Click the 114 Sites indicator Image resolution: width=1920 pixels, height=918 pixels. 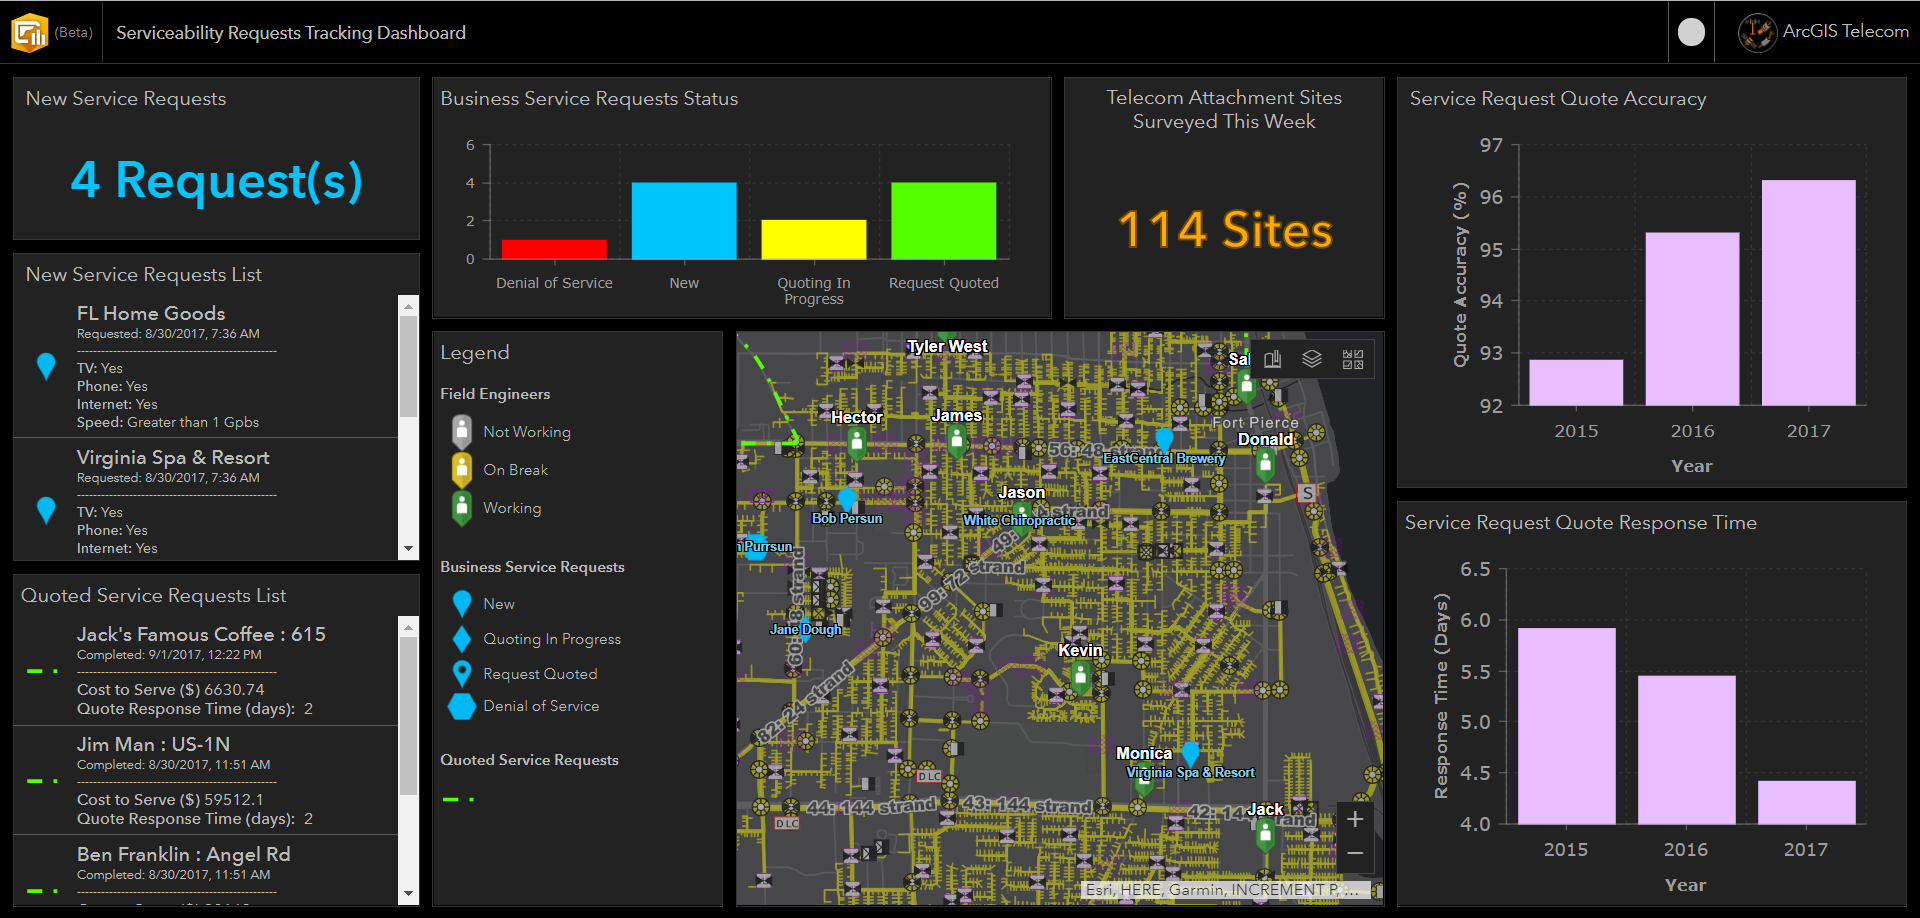[1224, 230]
